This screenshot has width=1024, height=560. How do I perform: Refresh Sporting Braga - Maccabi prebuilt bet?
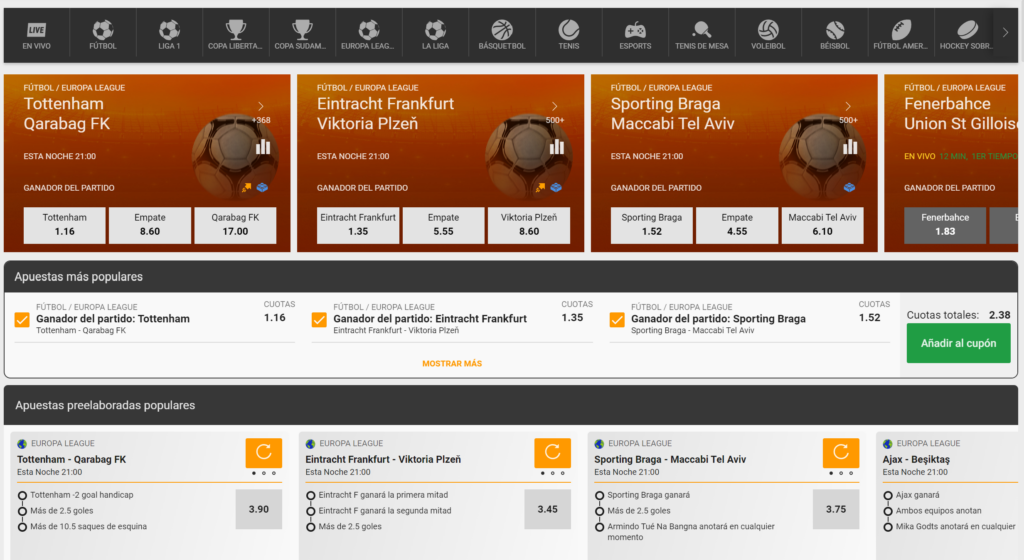click(841, 452)
